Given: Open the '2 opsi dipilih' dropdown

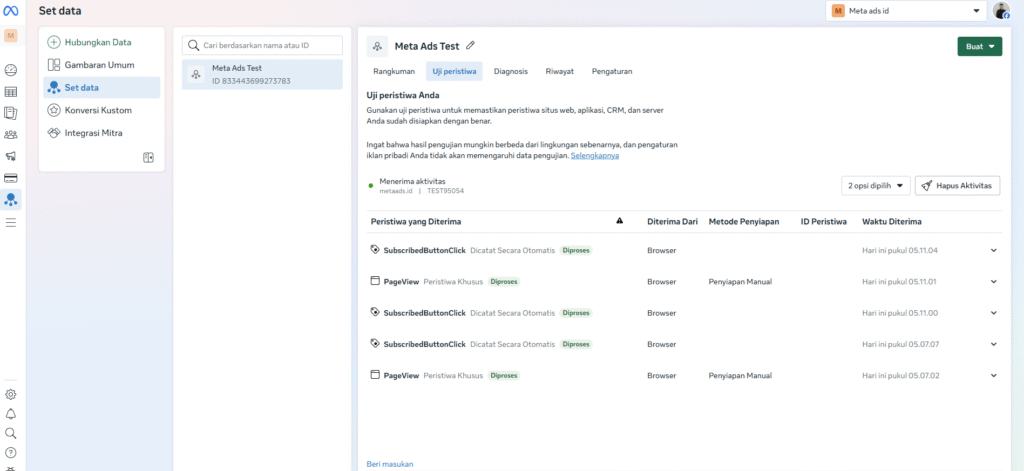Looking at the screenshot, I should pyautogui.click(x=875, y=186).
